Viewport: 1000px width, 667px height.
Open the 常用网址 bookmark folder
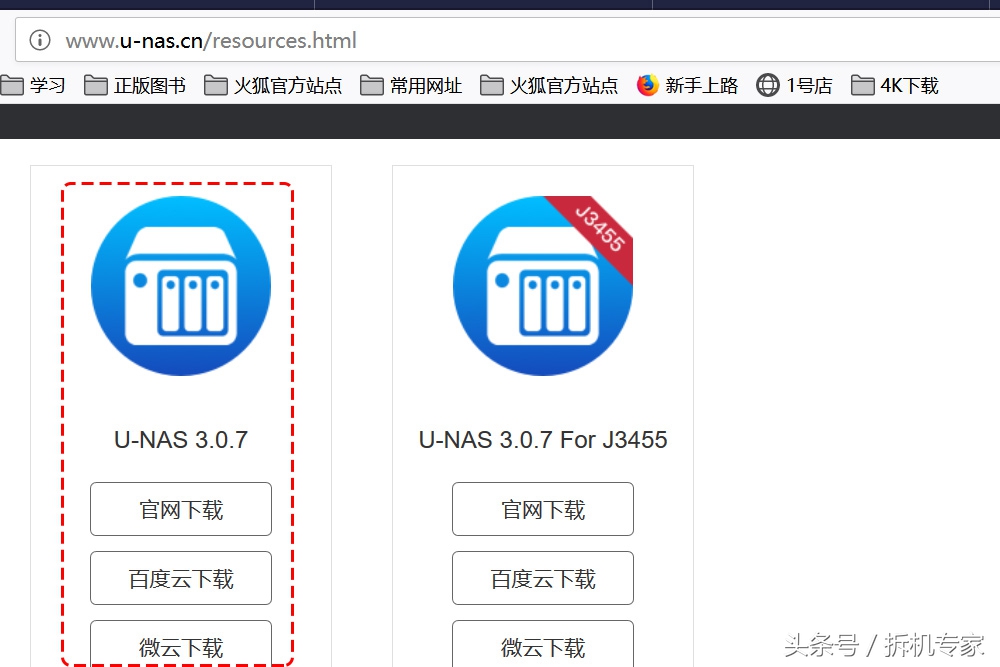411,85
